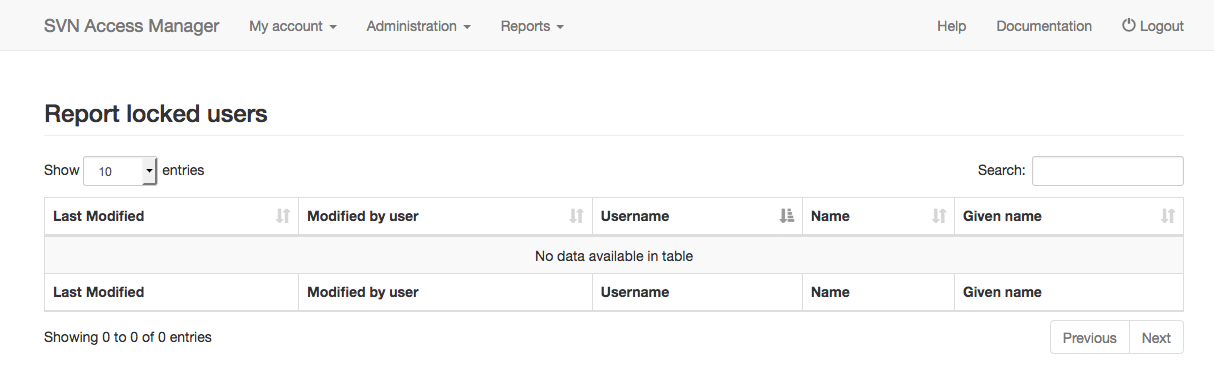Click "Showing 0 to 0 of 0 entries" text

(x=128, y=337)
